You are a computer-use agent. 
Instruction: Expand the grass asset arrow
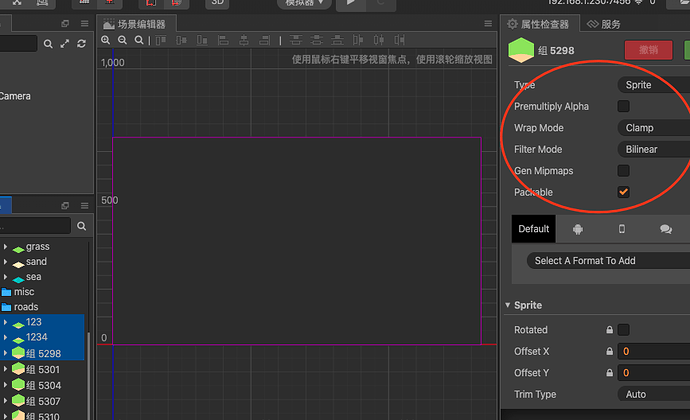tap(5, 247)
